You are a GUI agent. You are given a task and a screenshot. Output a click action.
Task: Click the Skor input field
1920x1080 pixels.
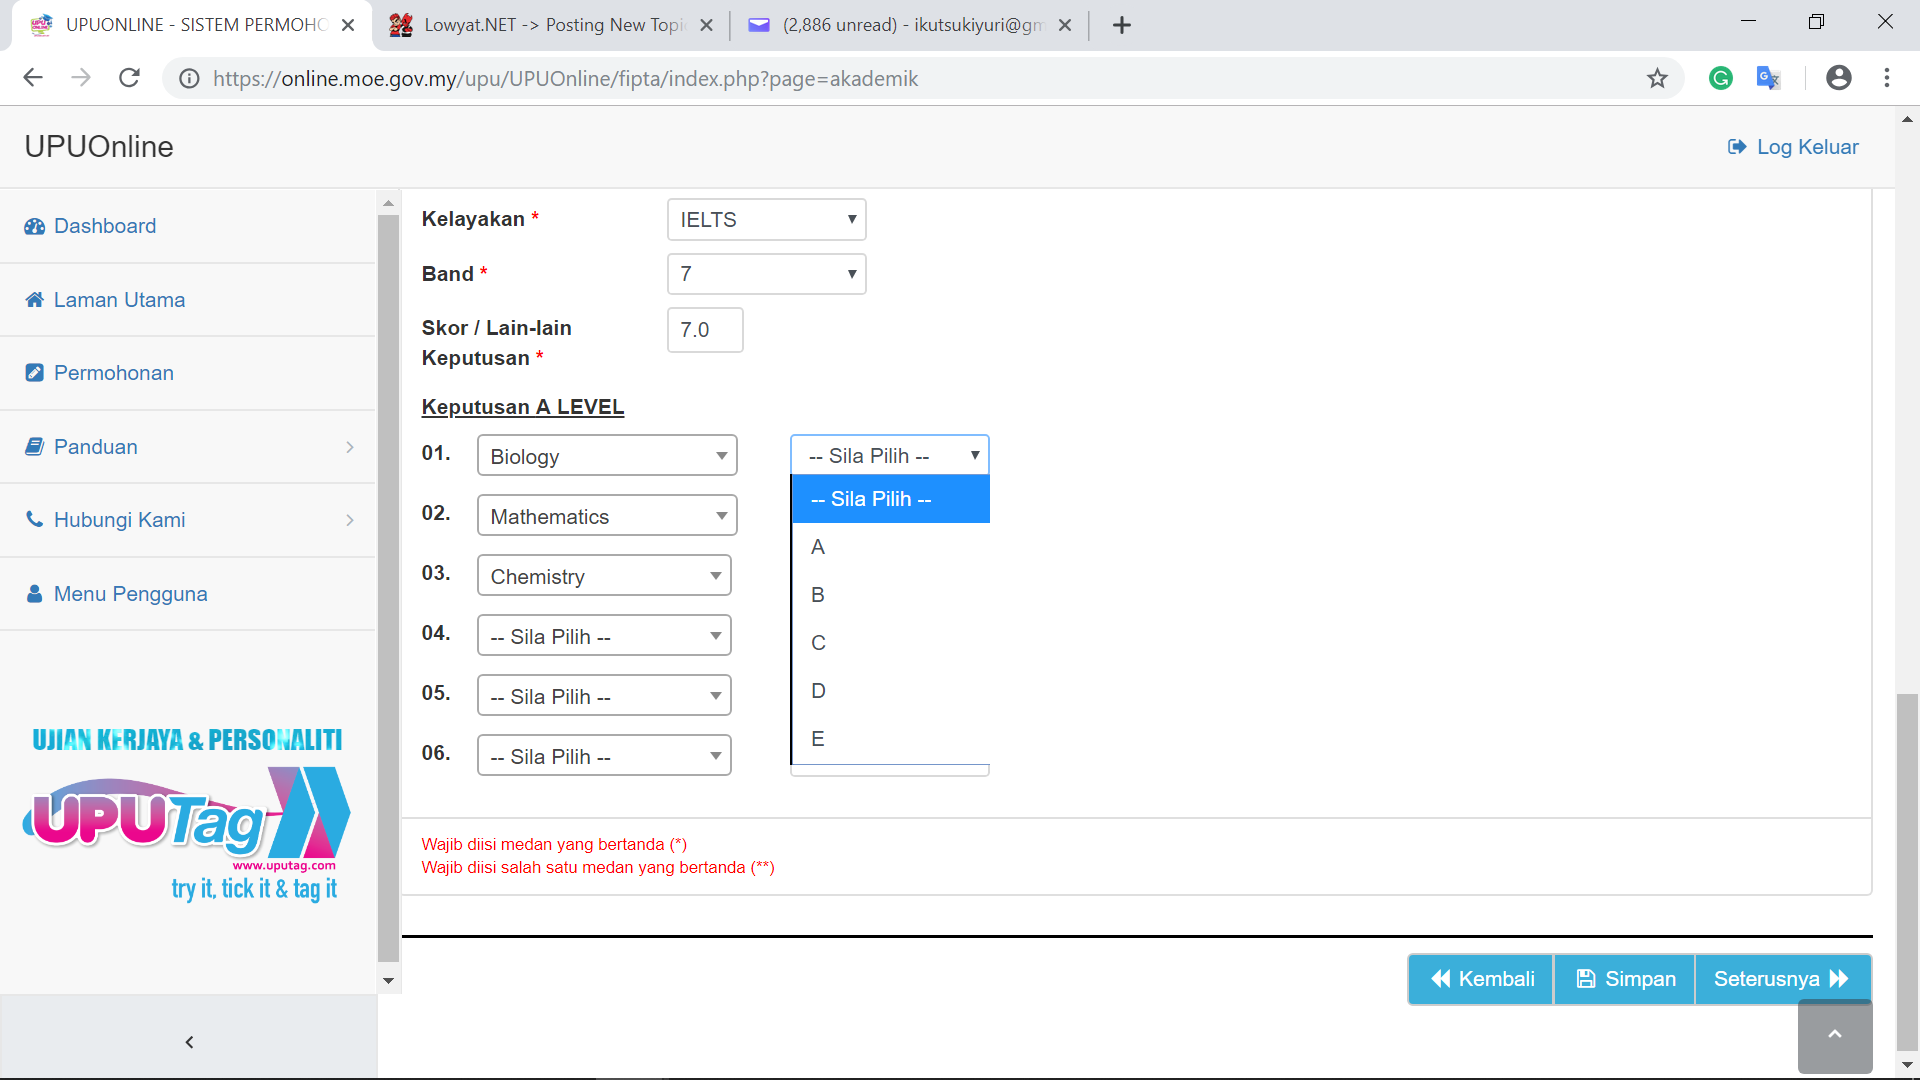(x=703, y=330)
